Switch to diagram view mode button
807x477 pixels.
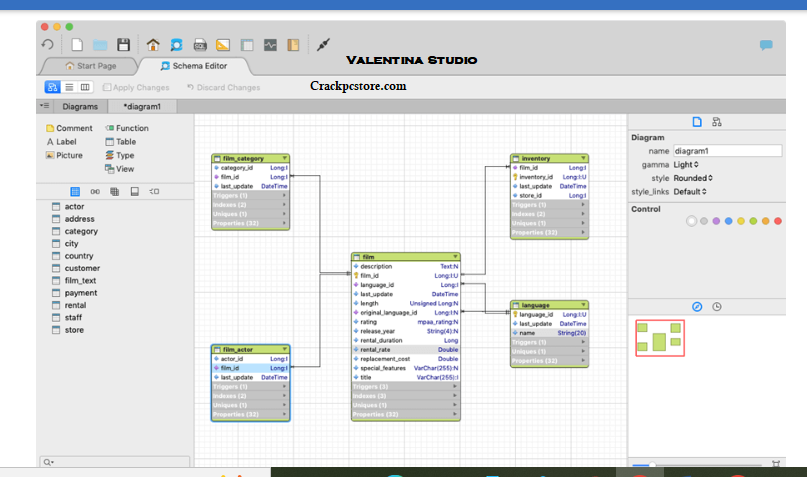click(x=52, y=87)
